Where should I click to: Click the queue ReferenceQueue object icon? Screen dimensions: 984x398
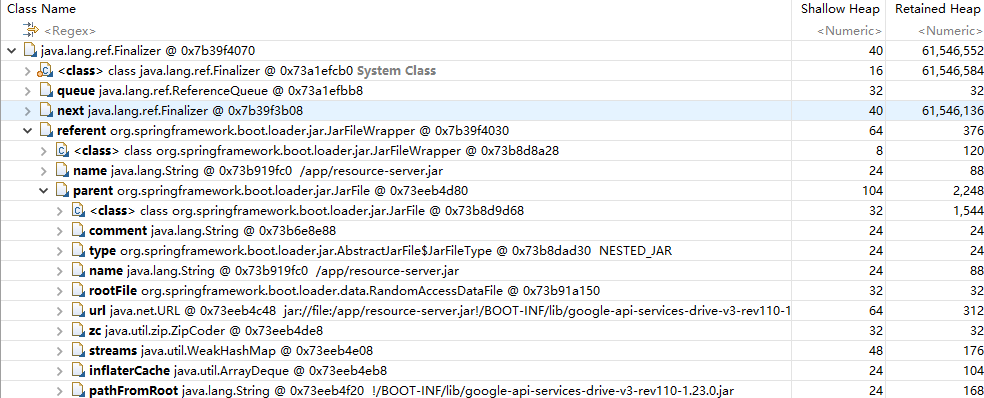45,91
